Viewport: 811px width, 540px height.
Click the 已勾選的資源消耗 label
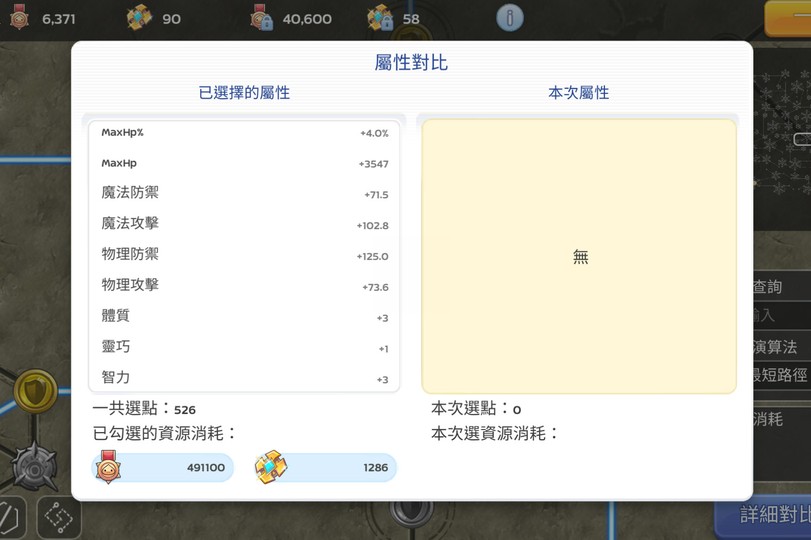coord(164,433)
